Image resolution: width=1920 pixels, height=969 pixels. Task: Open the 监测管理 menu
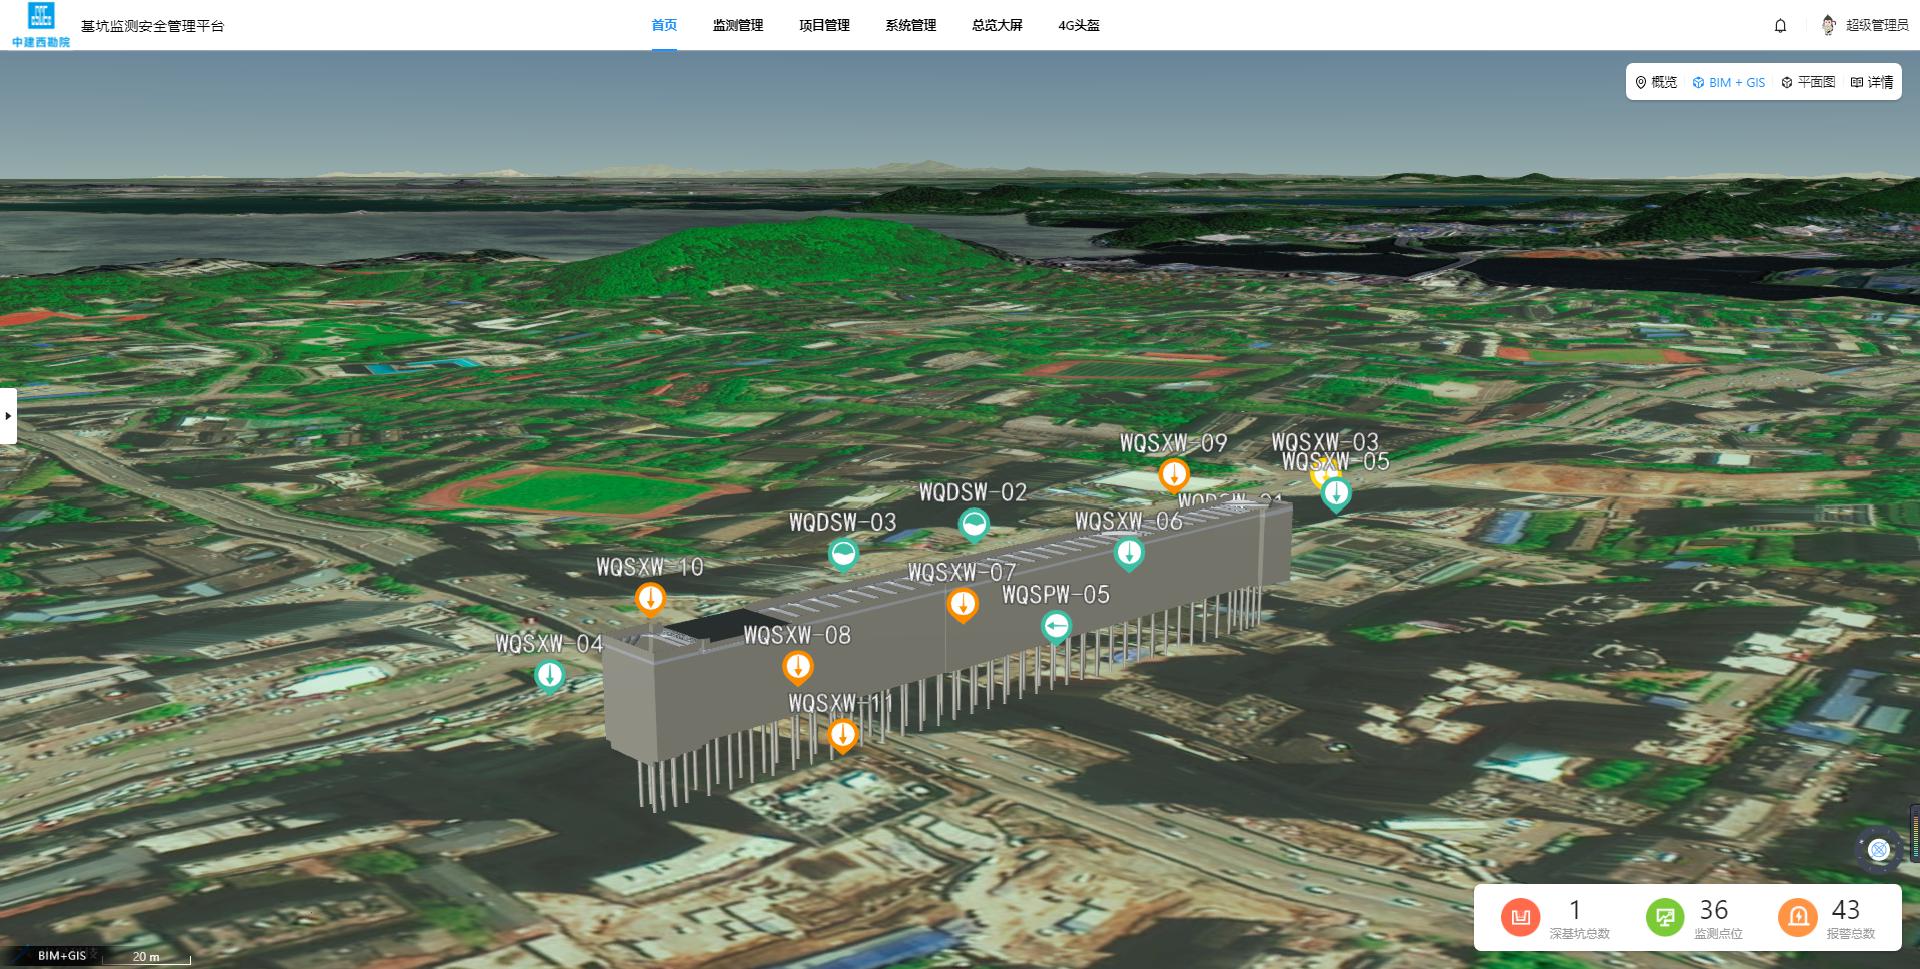click(x=737, y=26)
